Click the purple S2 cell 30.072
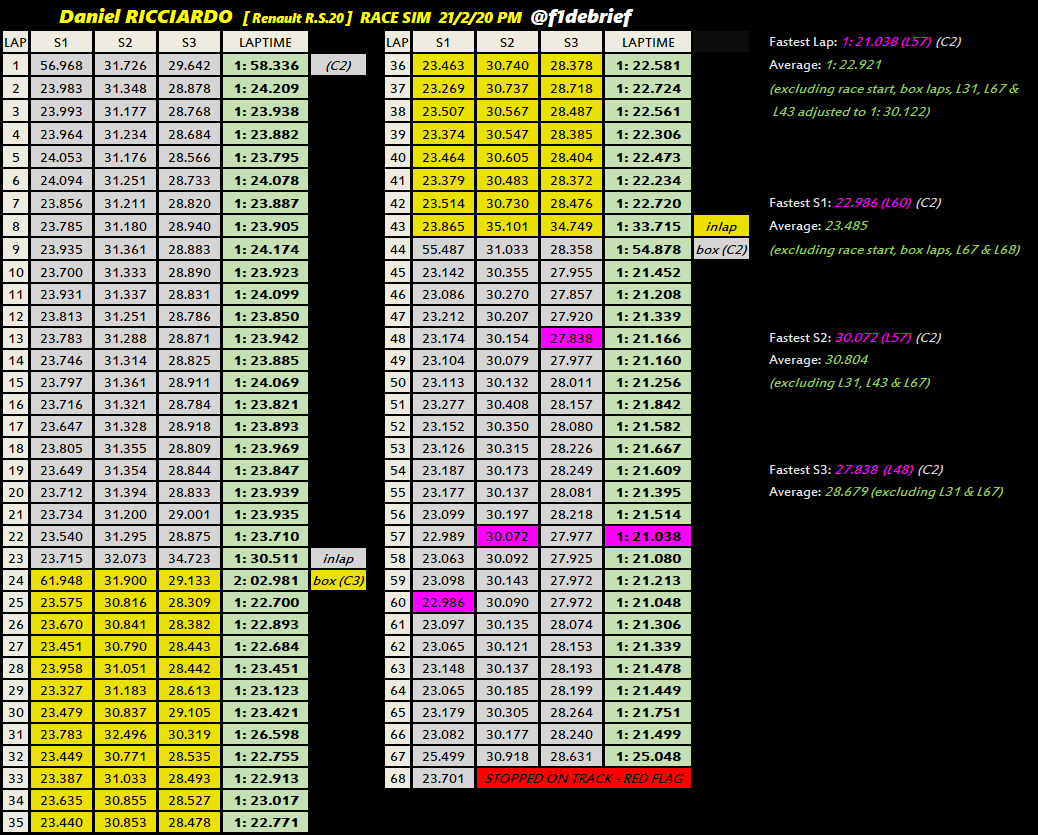This screenshot has height=835, width=1038. (x=507, y=536)
